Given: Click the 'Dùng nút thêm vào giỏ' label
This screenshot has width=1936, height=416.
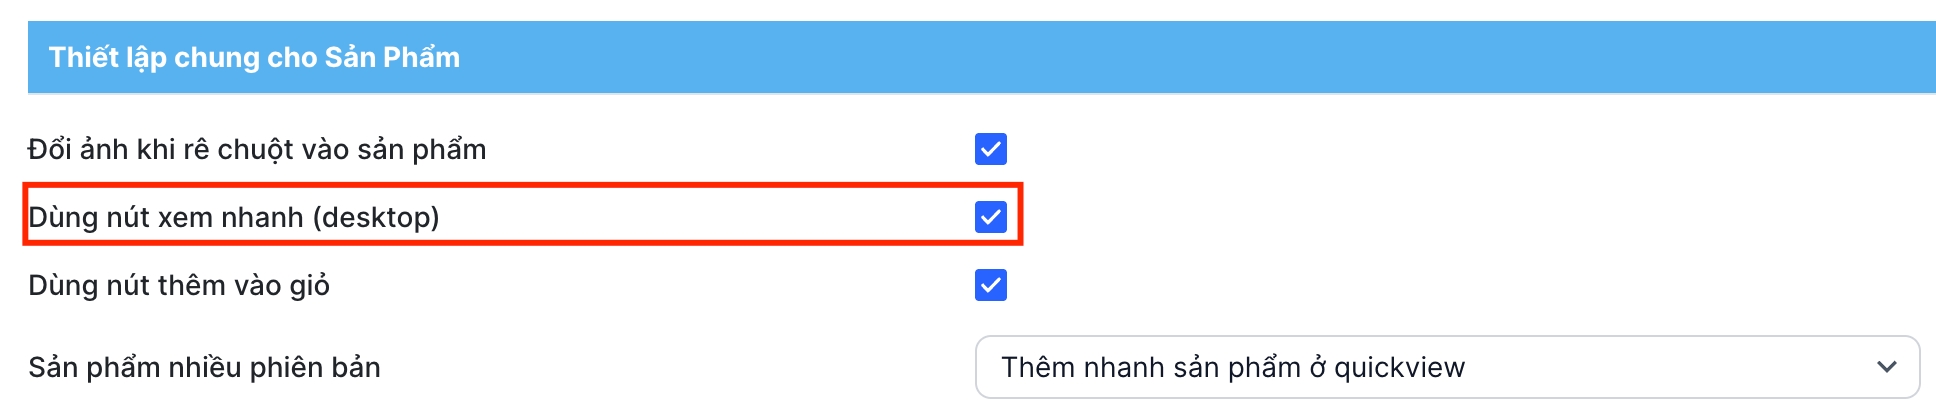Looking at the screenshot, I should 179,285.
